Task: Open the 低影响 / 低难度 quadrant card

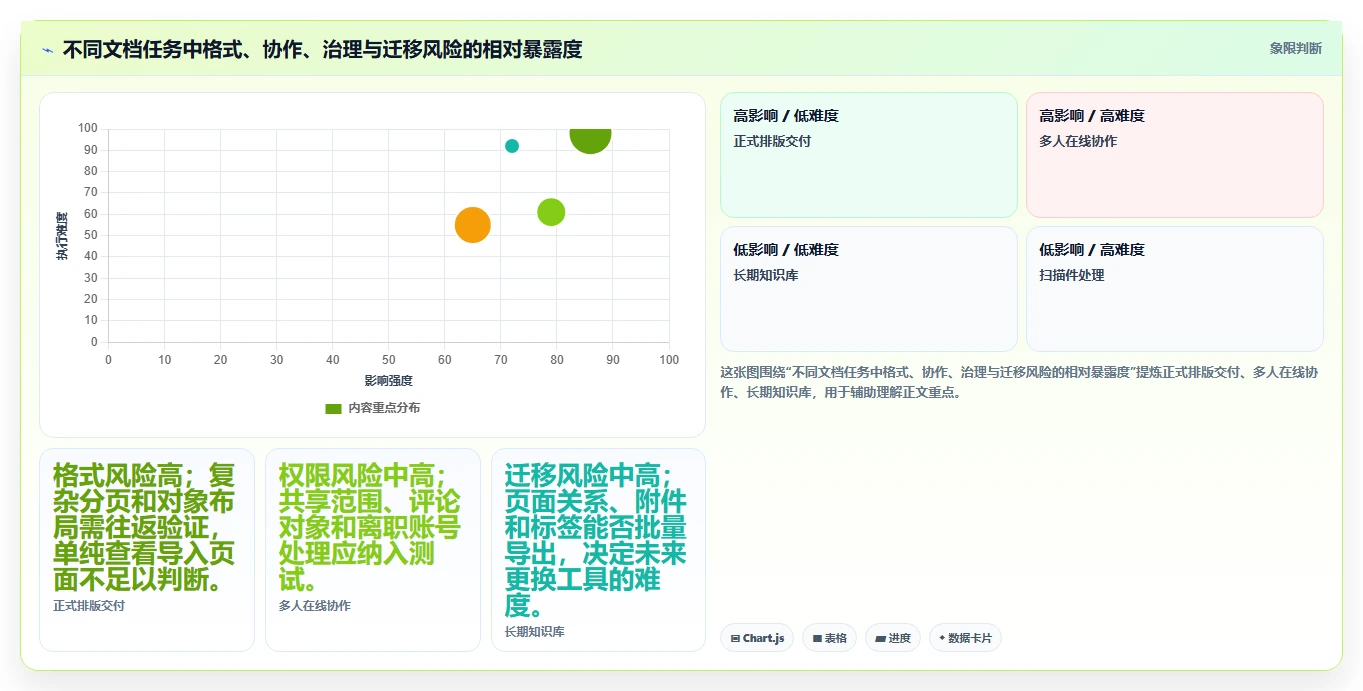Action: pos(868,289)
